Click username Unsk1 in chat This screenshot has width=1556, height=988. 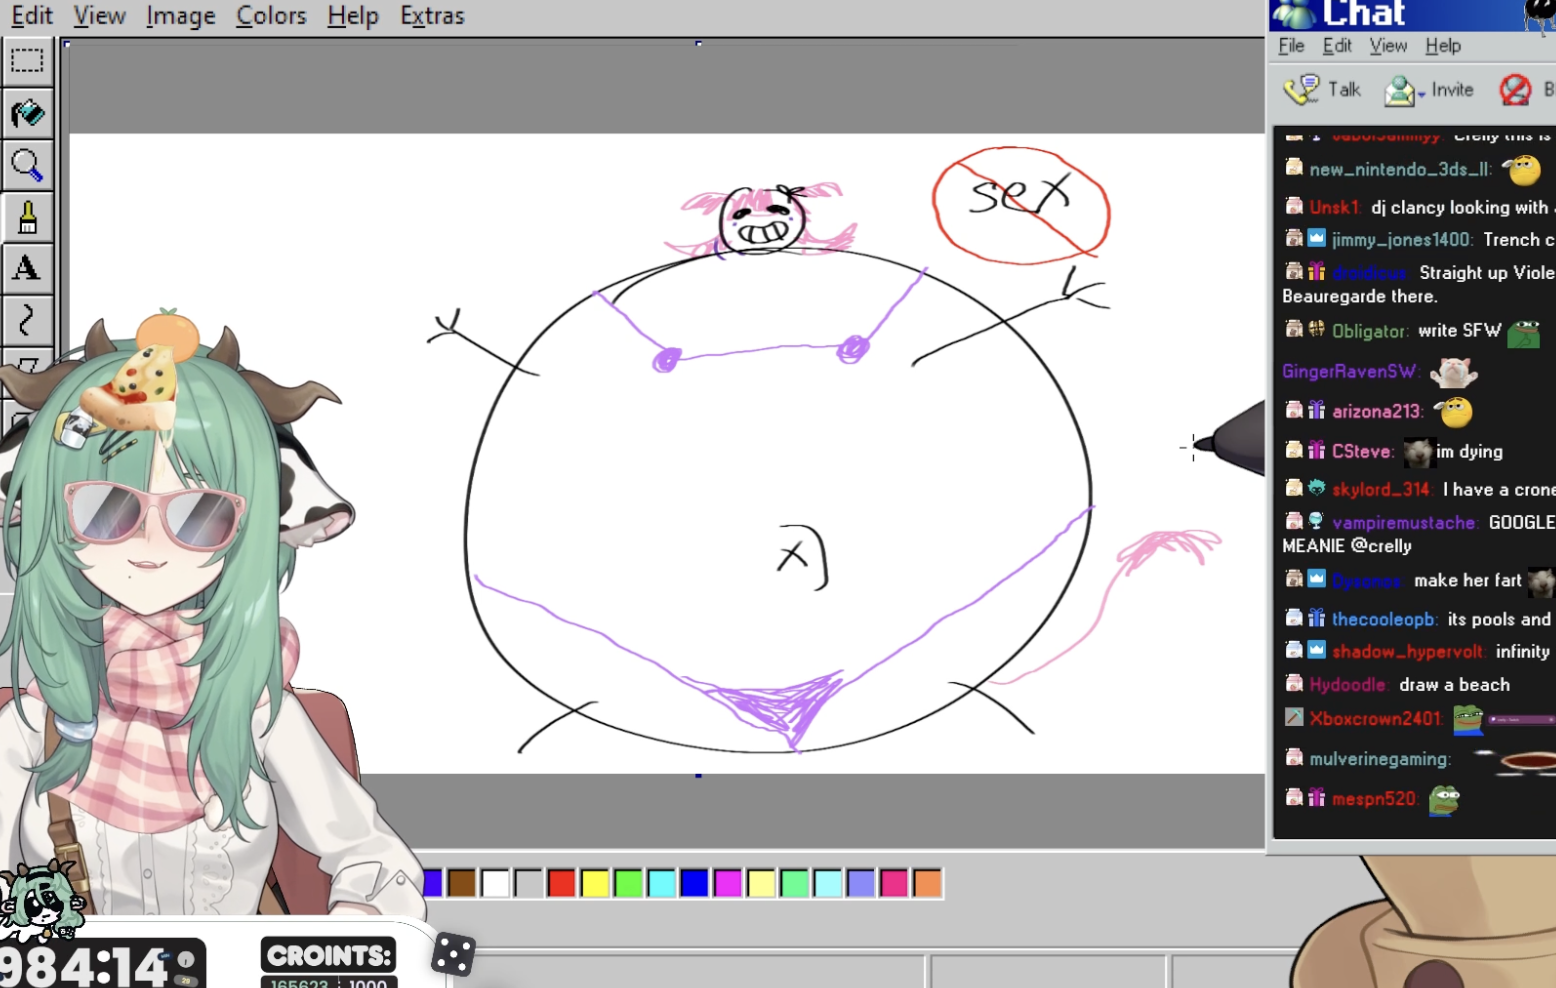[x=1335, y=208]
